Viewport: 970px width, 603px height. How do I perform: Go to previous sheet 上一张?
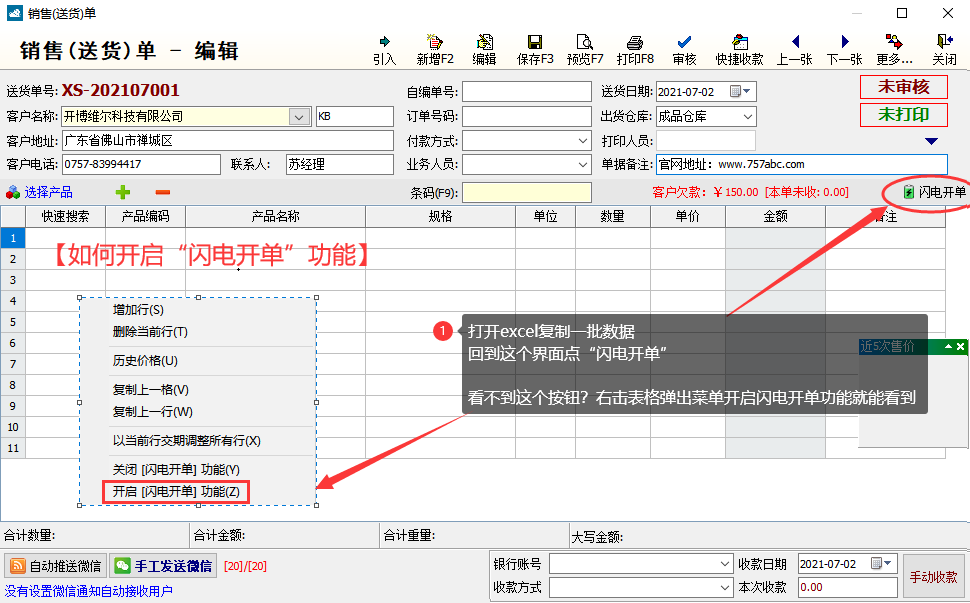click(x=795, y=49)
